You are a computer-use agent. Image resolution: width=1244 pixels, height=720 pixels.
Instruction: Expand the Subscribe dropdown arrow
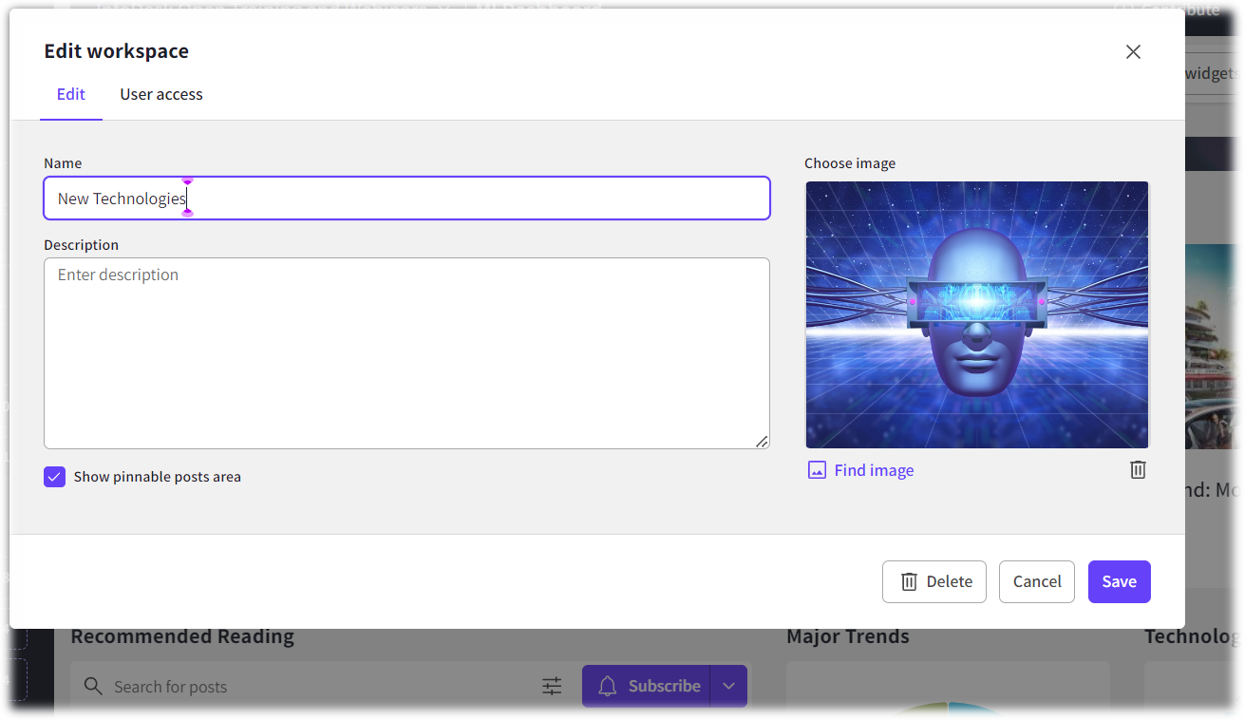[729, 686]
